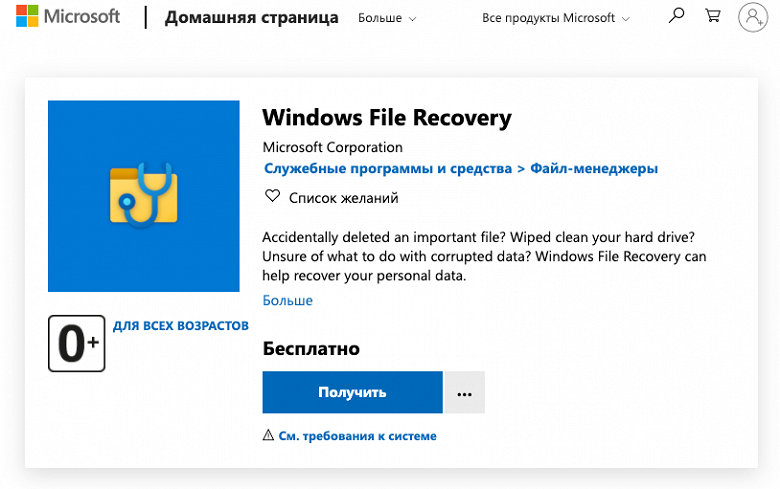Screen dimensions: 780x489
Task: Expand the "Все продукты Microsoft" menu
Action: tap(556, 18)
